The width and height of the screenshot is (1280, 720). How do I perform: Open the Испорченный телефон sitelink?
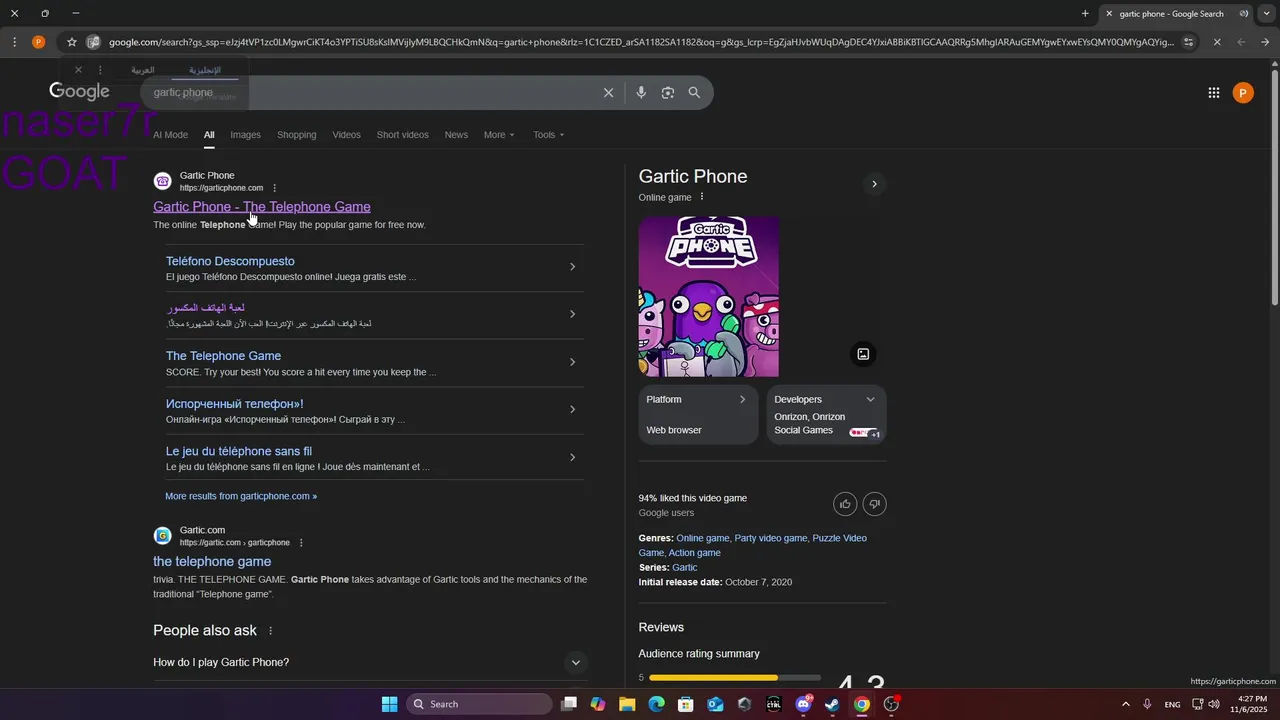click(x=234, y=404)
